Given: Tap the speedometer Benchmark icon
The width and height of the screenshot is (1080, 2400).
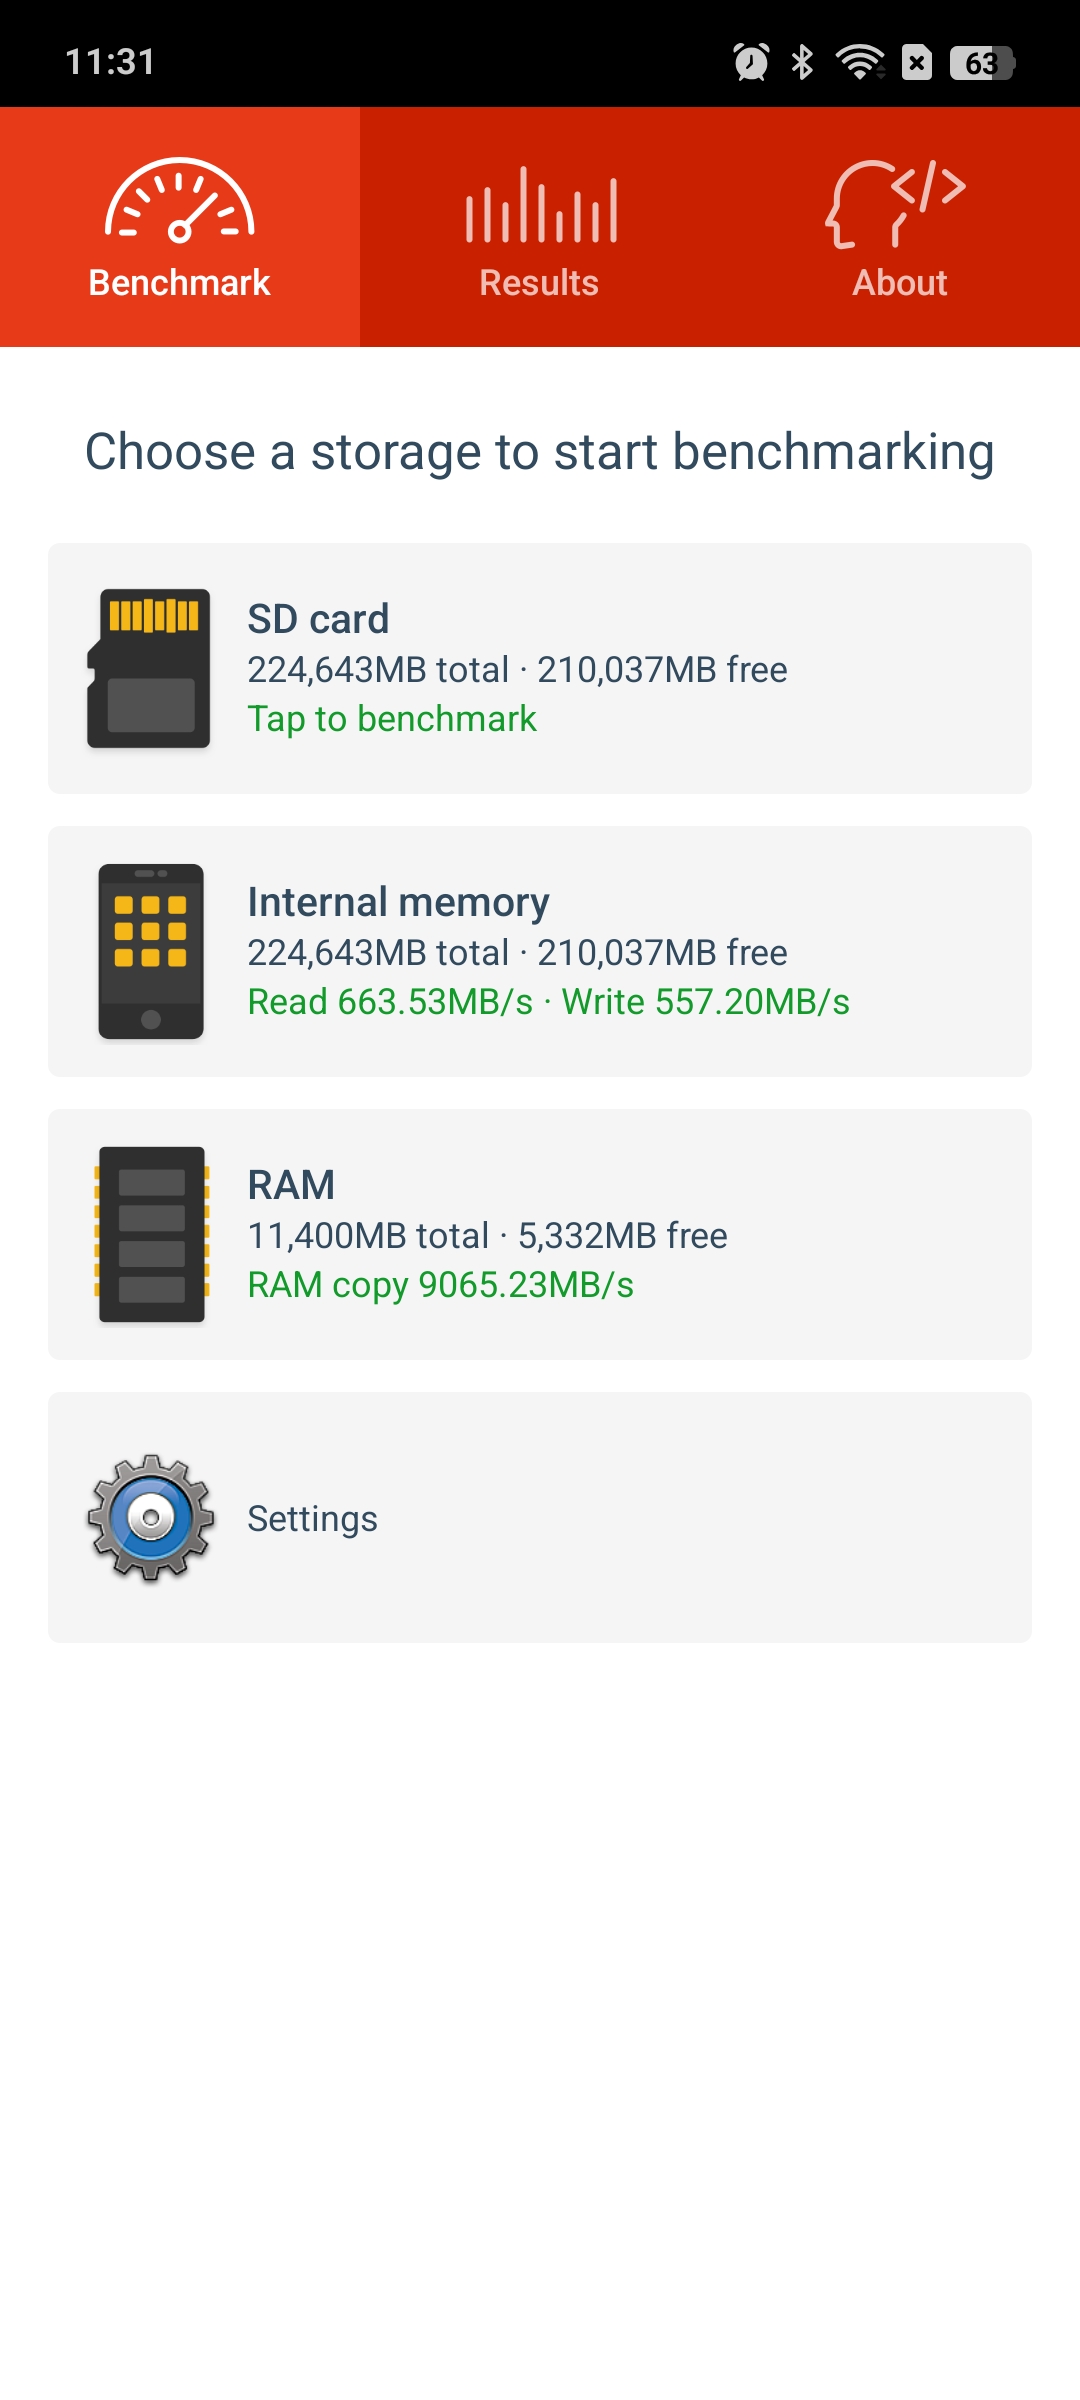Looking at the screenshot, I should click(180, 201).
